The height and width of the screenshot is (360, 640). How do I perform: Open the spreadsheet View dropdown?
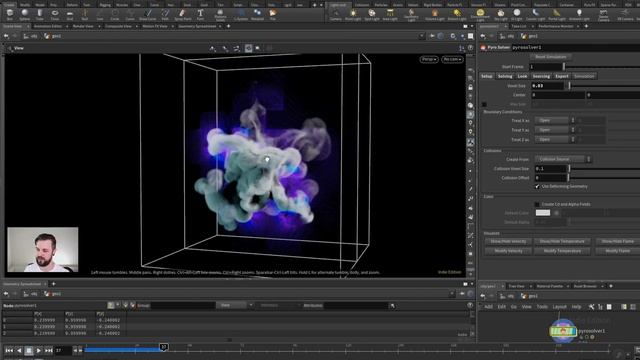[x=235, y=305]
